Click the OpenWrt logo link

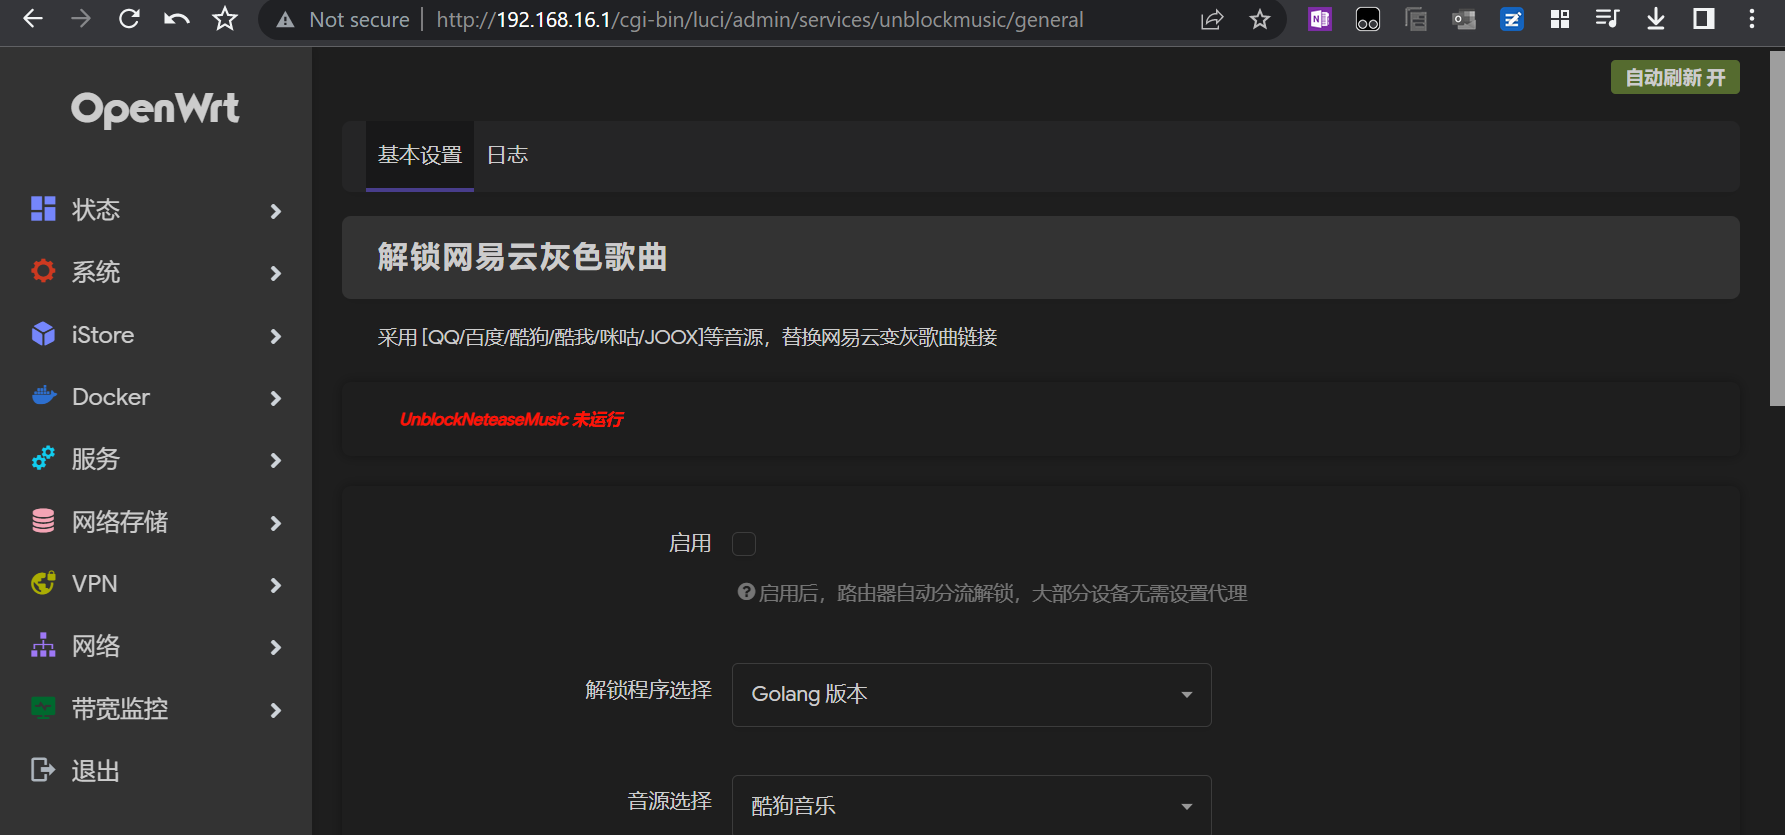tap(155, 108)
